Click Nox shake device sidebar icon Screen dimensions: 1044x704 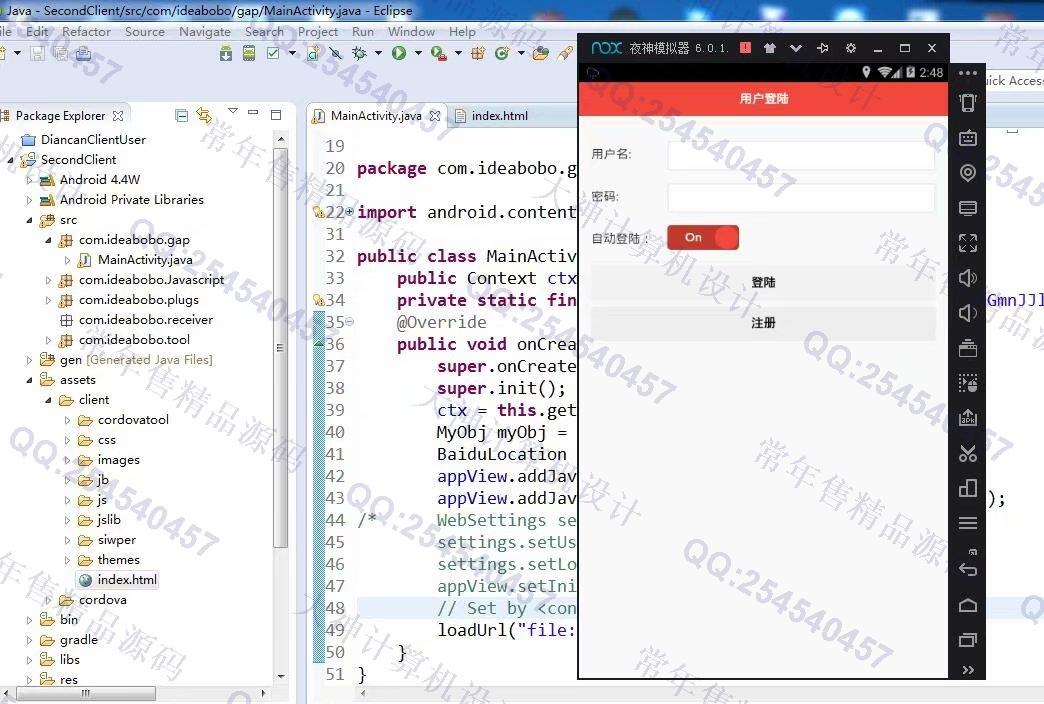click(x=967, y=103)
